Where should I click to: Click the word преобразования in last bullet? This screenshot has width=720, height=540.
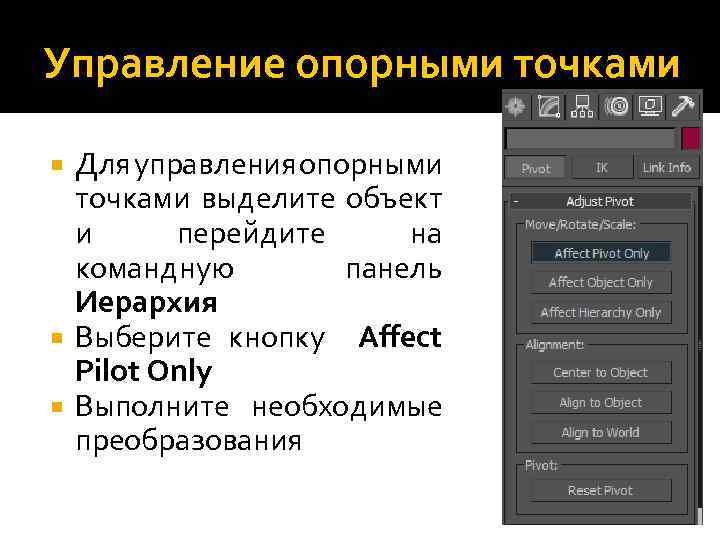[189, 442]
